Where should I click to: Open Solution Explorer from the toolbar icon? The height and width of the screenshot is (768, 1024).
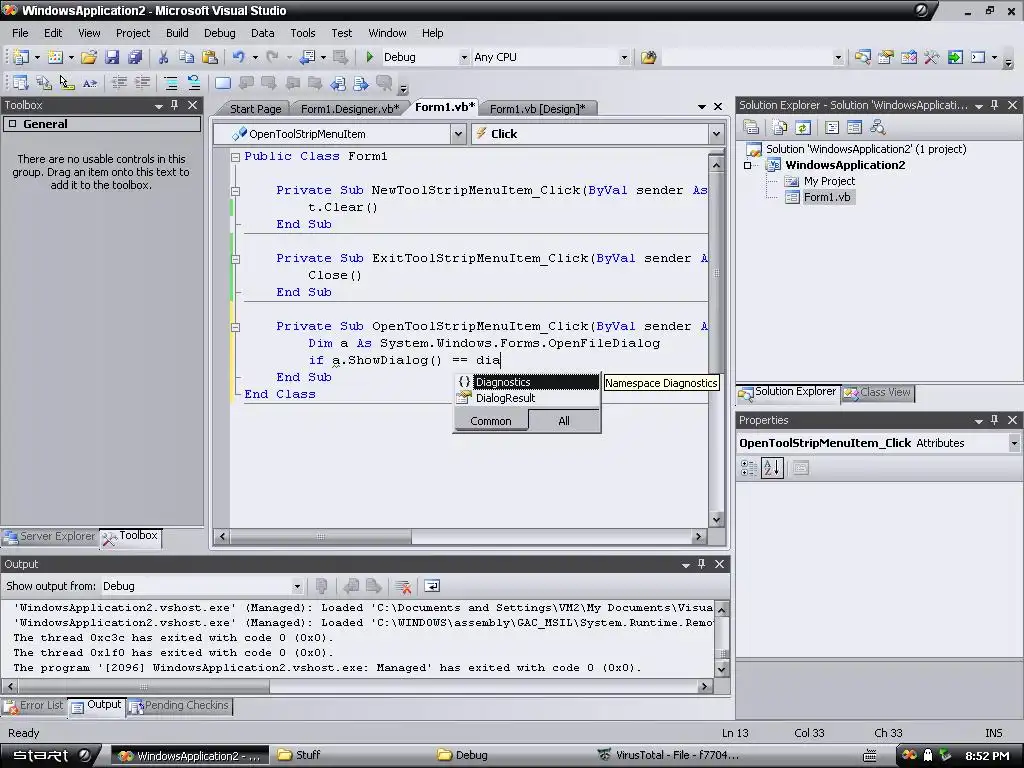[x=862, y=57]
